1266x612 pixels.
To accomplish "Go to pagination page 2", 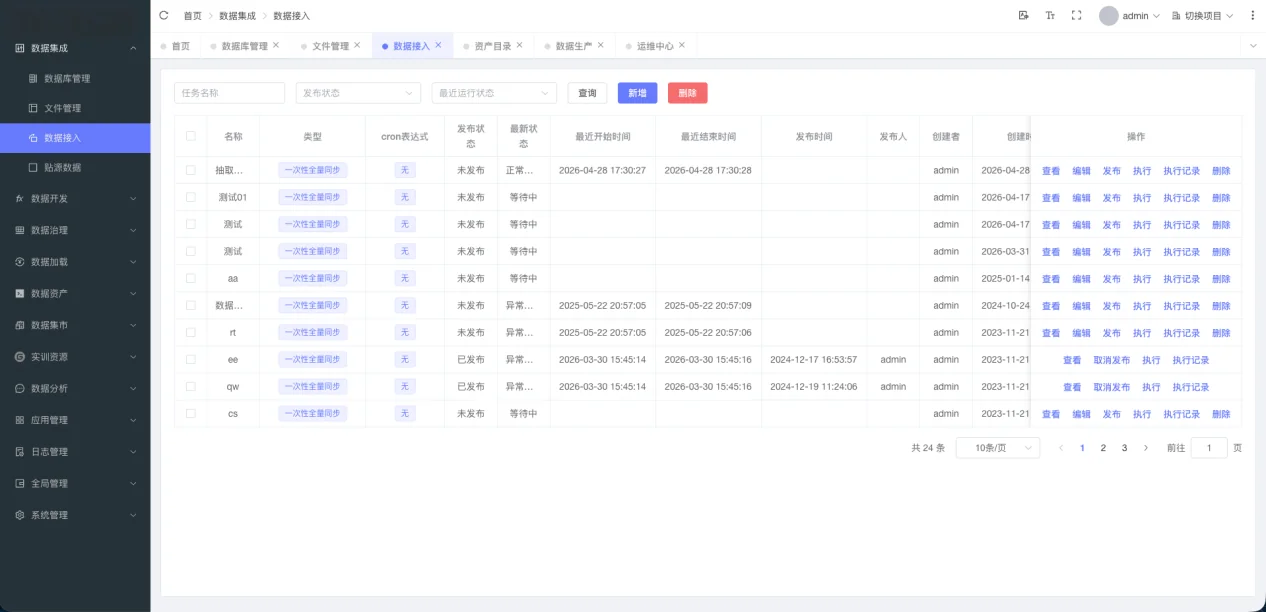I will pyautogui.click(x=1103, y=448).
